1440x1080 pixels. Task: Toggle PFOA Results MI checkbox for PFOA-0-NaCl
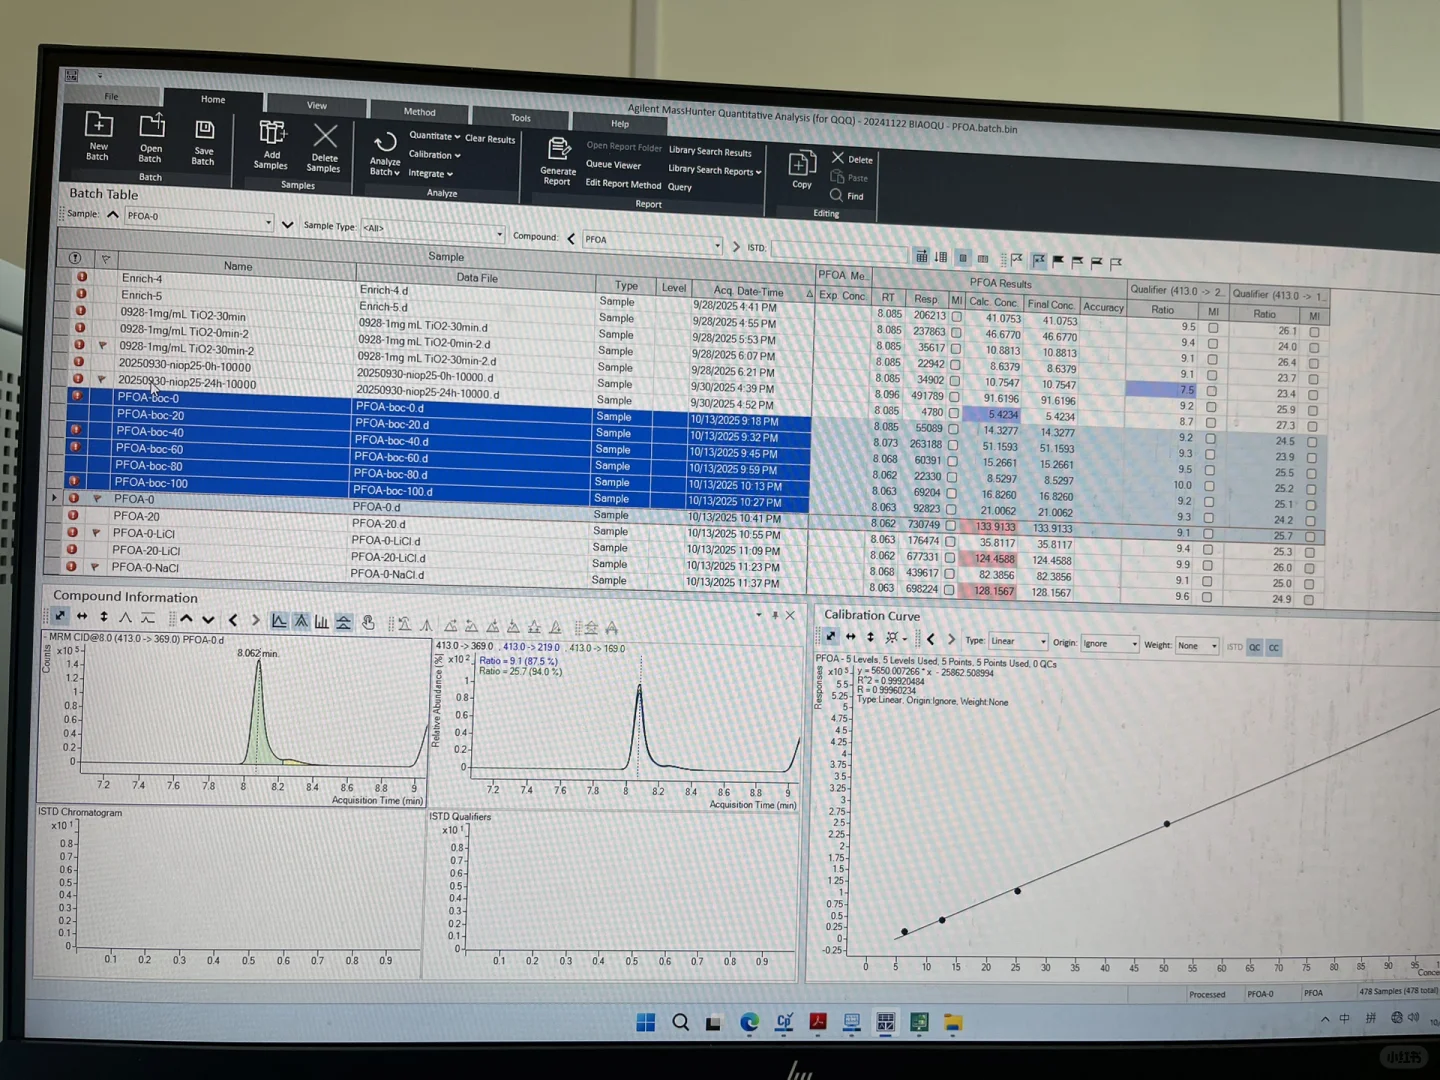pyautogui.click(x=949, y=590)
